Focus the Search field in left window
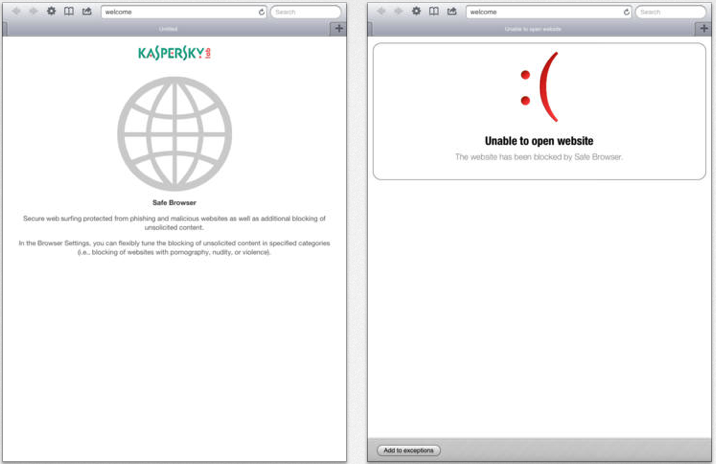 click(305, 12)
